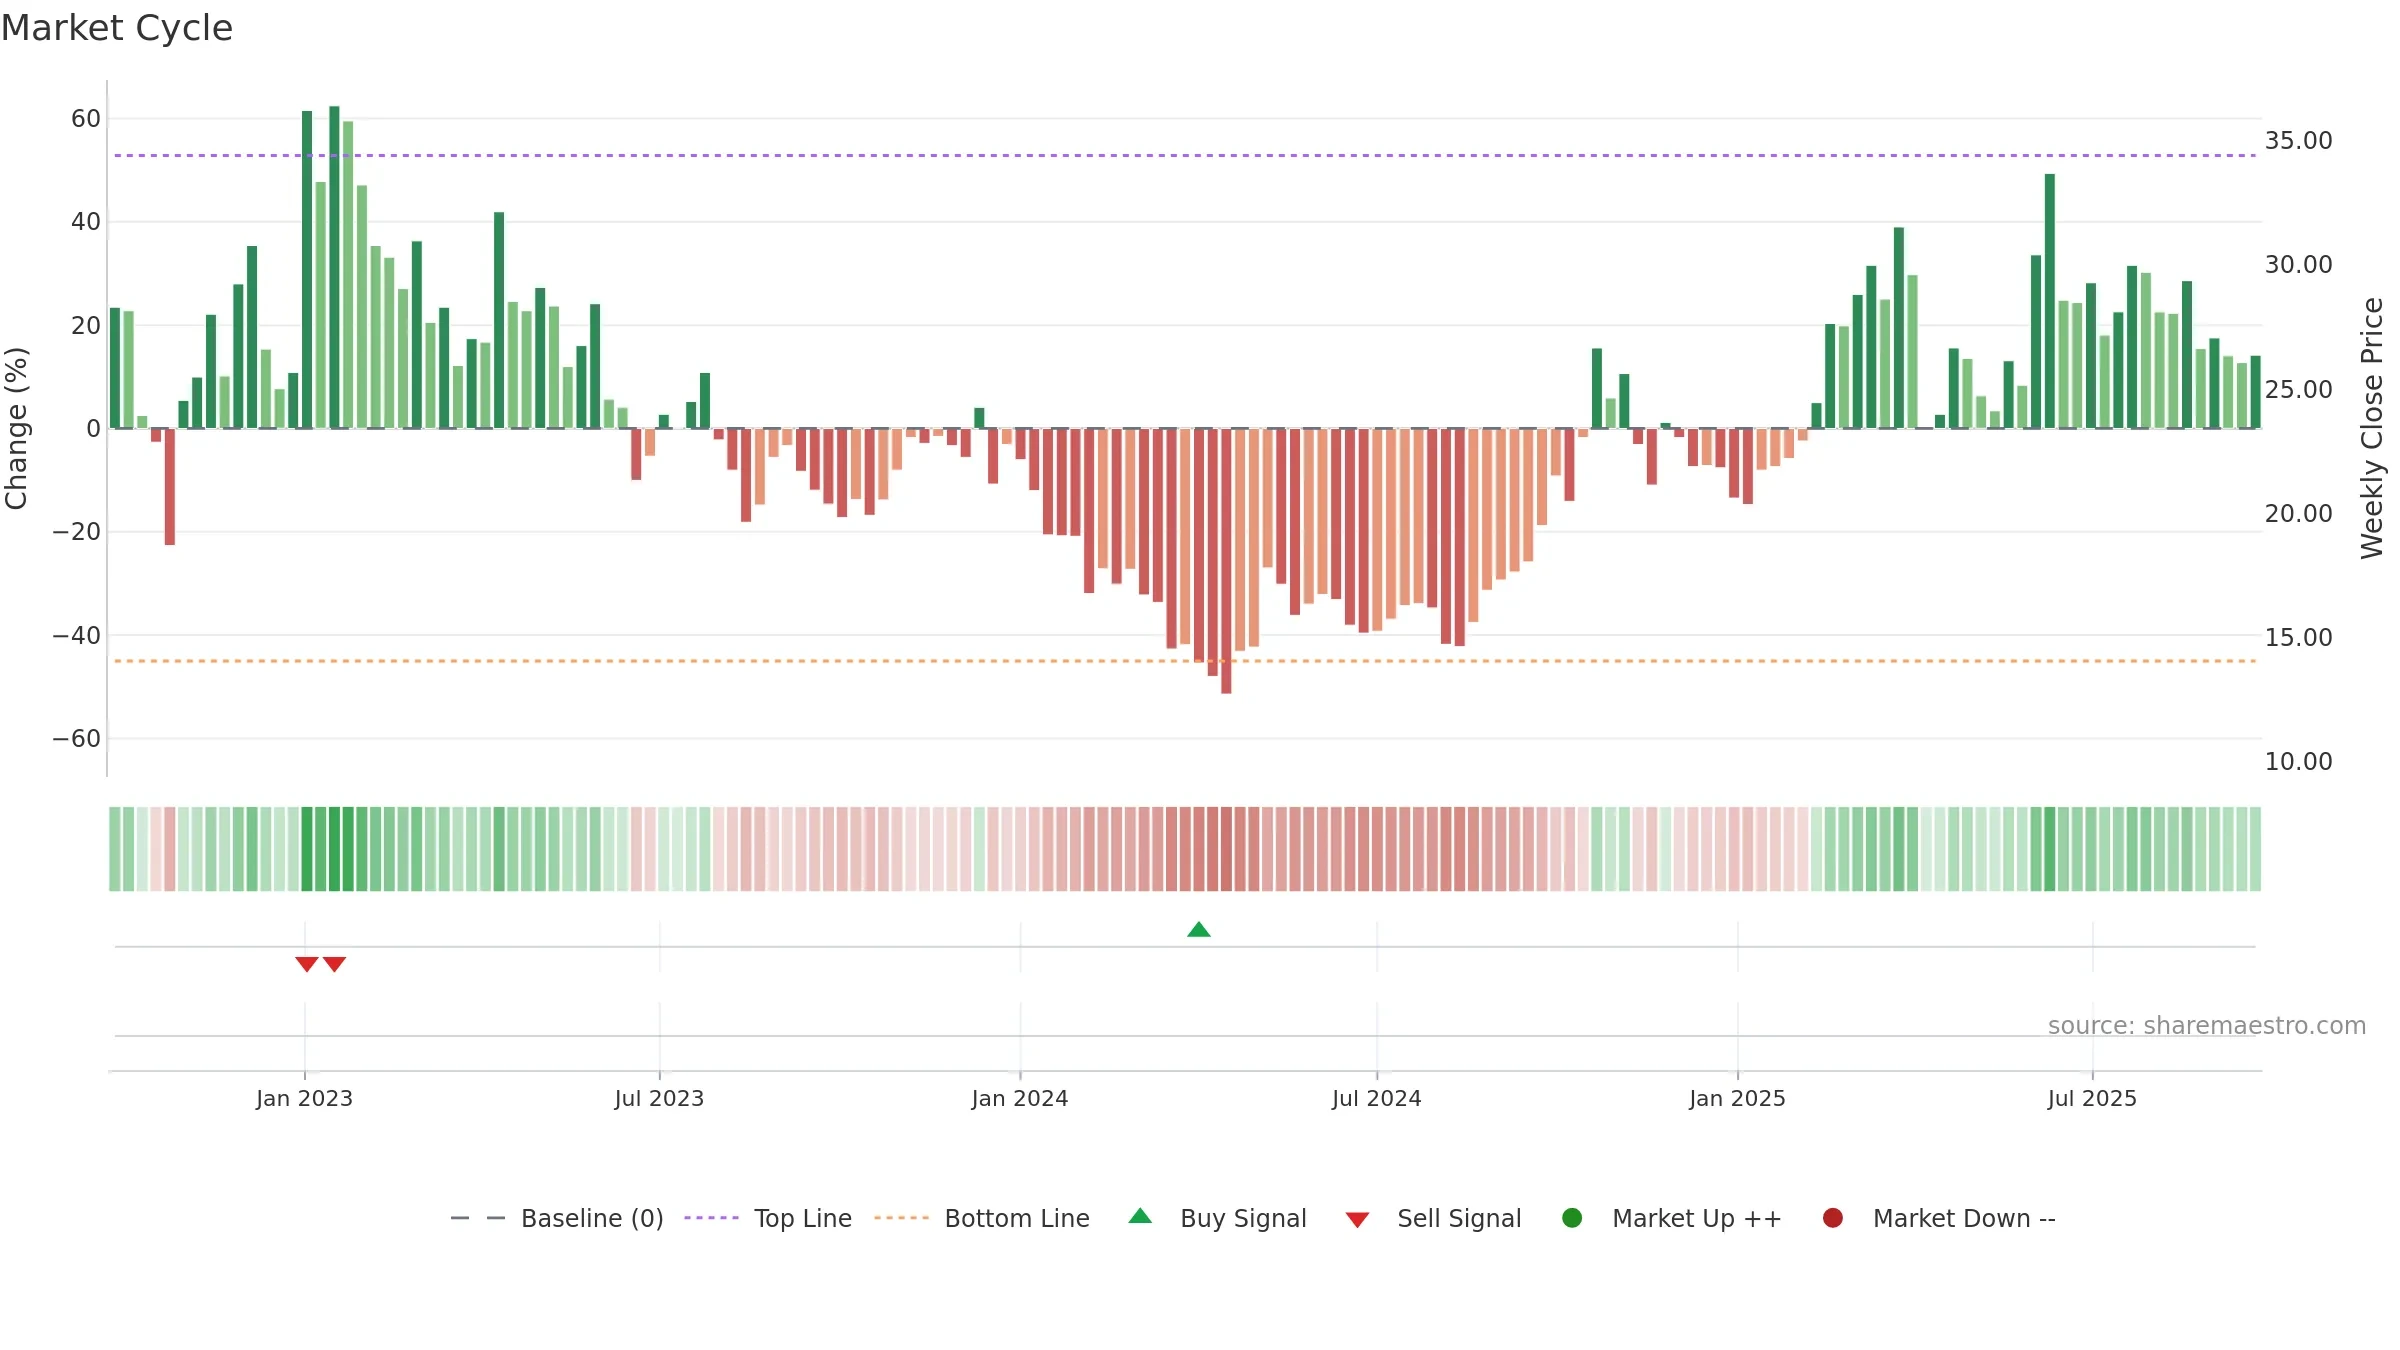Toggle the Baseline (0) legend entry

tap(557, 1218)
